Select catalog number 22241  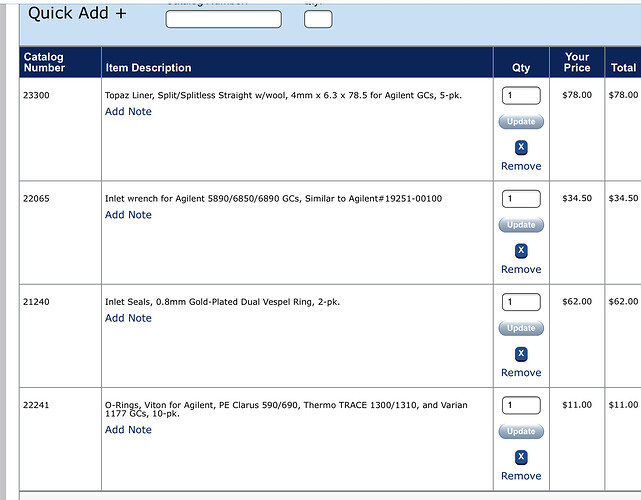coord(36,405)
